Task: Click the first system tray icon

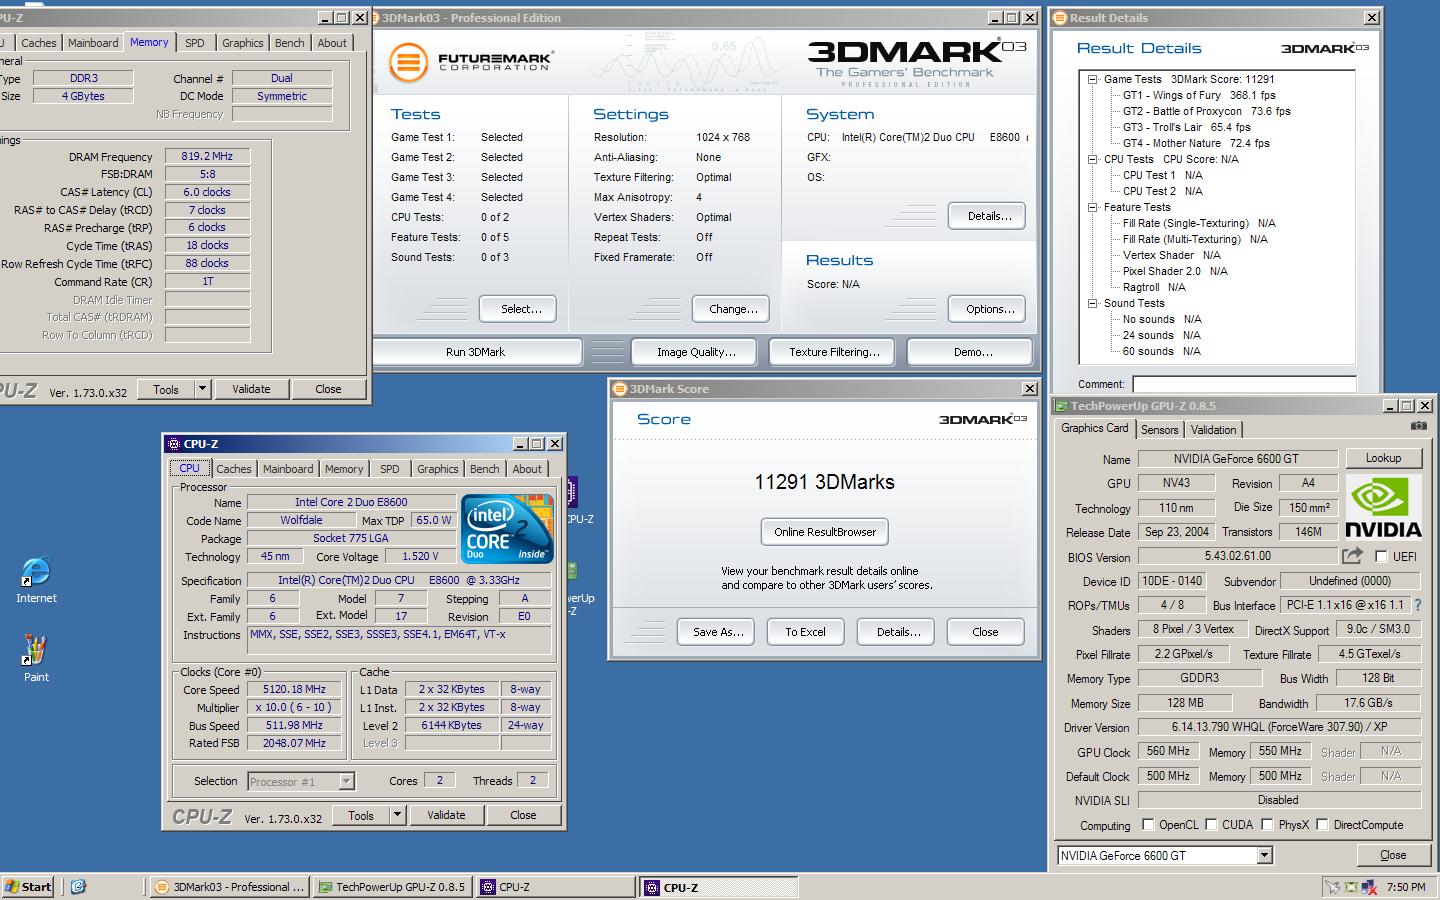Action: [1331, 887]
